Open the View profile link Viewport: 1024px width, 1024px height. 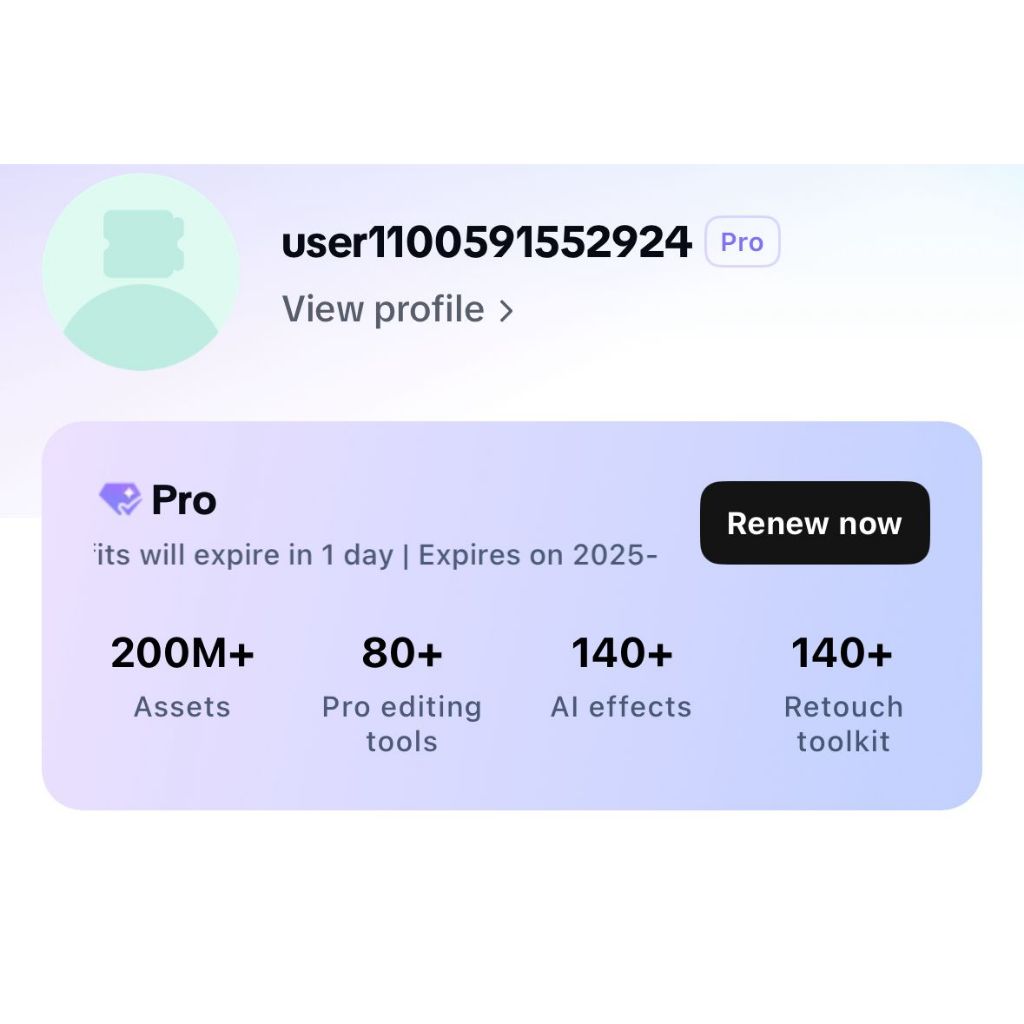click(x=383, y=309)
